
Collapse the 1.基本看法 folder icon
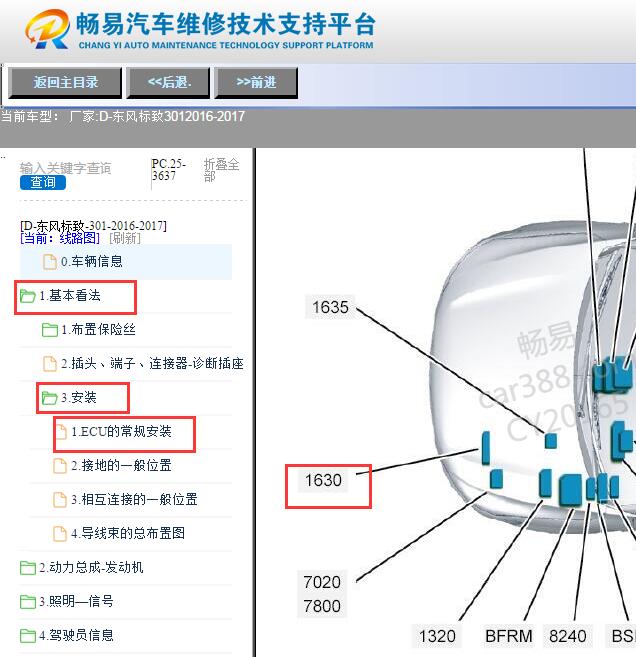[x=28, y=296]
